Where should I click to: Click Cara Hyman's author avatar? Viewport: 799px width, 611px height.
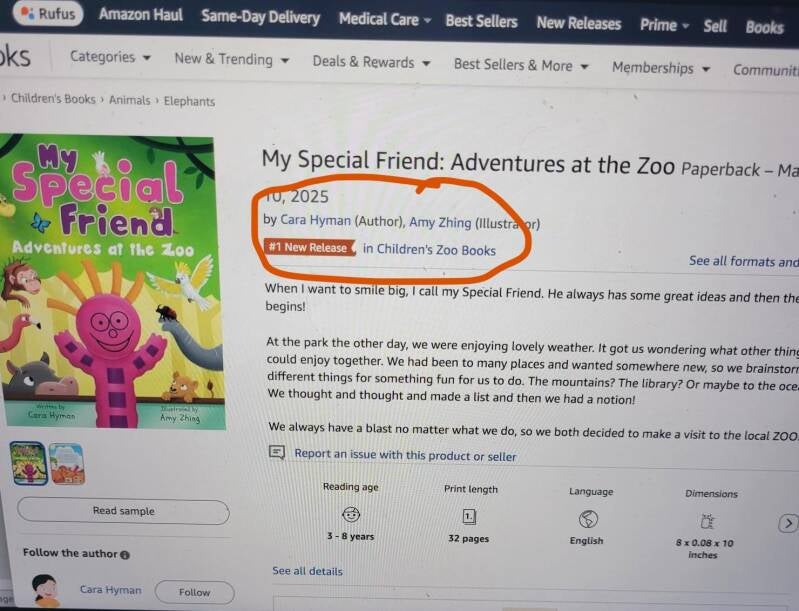[45, 589]
